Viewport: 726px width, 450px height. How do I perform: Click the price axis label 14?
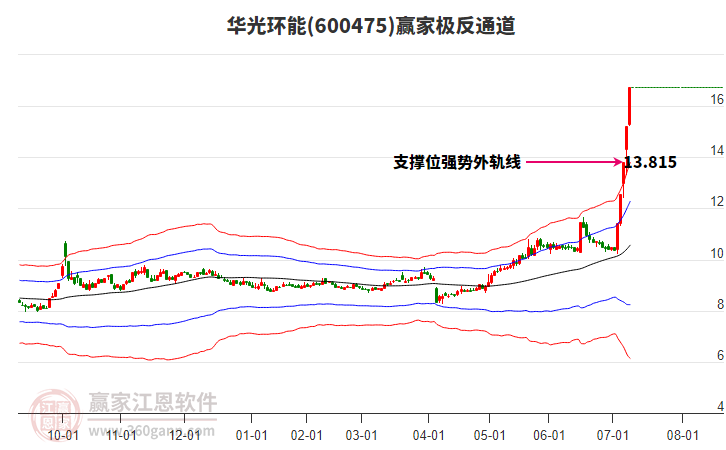(717, 150)
